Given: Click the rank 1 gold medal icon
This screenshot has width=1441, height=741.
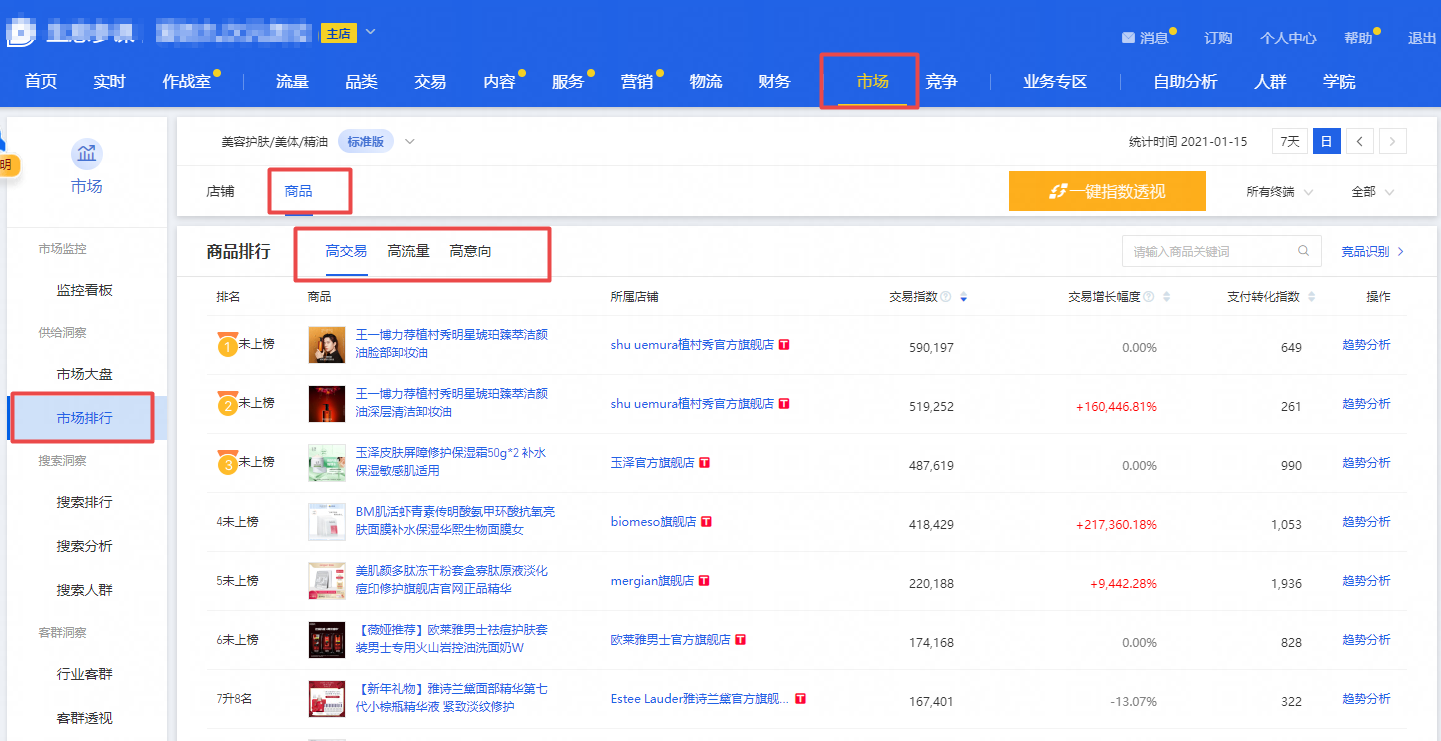Looking at the screenshot, I should click(228, 345).
